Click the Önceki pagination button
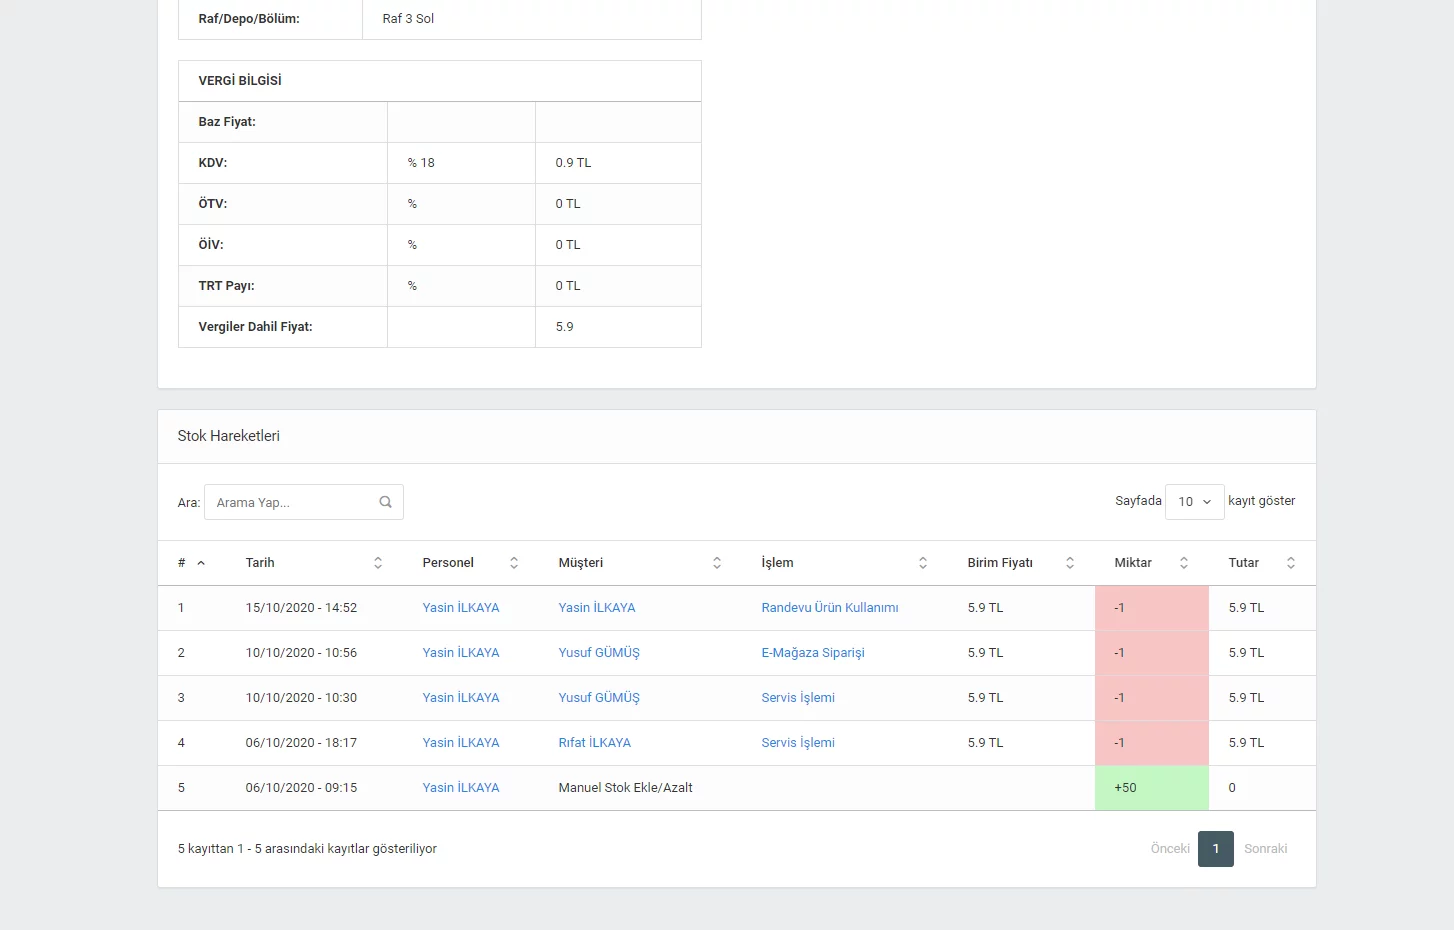1454x930 pixels. [x=1170, y=849]
